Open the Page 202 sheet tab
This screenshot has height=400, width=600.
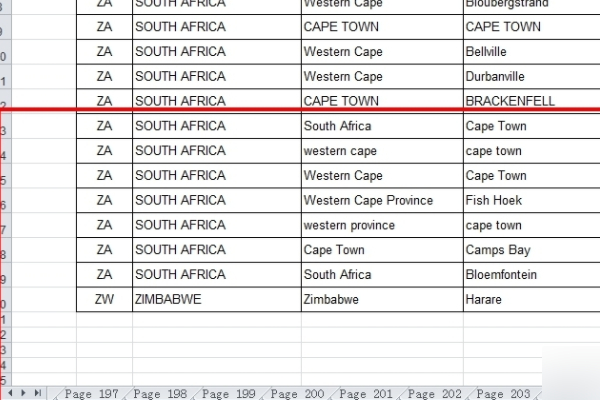click(x=434, y=394)
